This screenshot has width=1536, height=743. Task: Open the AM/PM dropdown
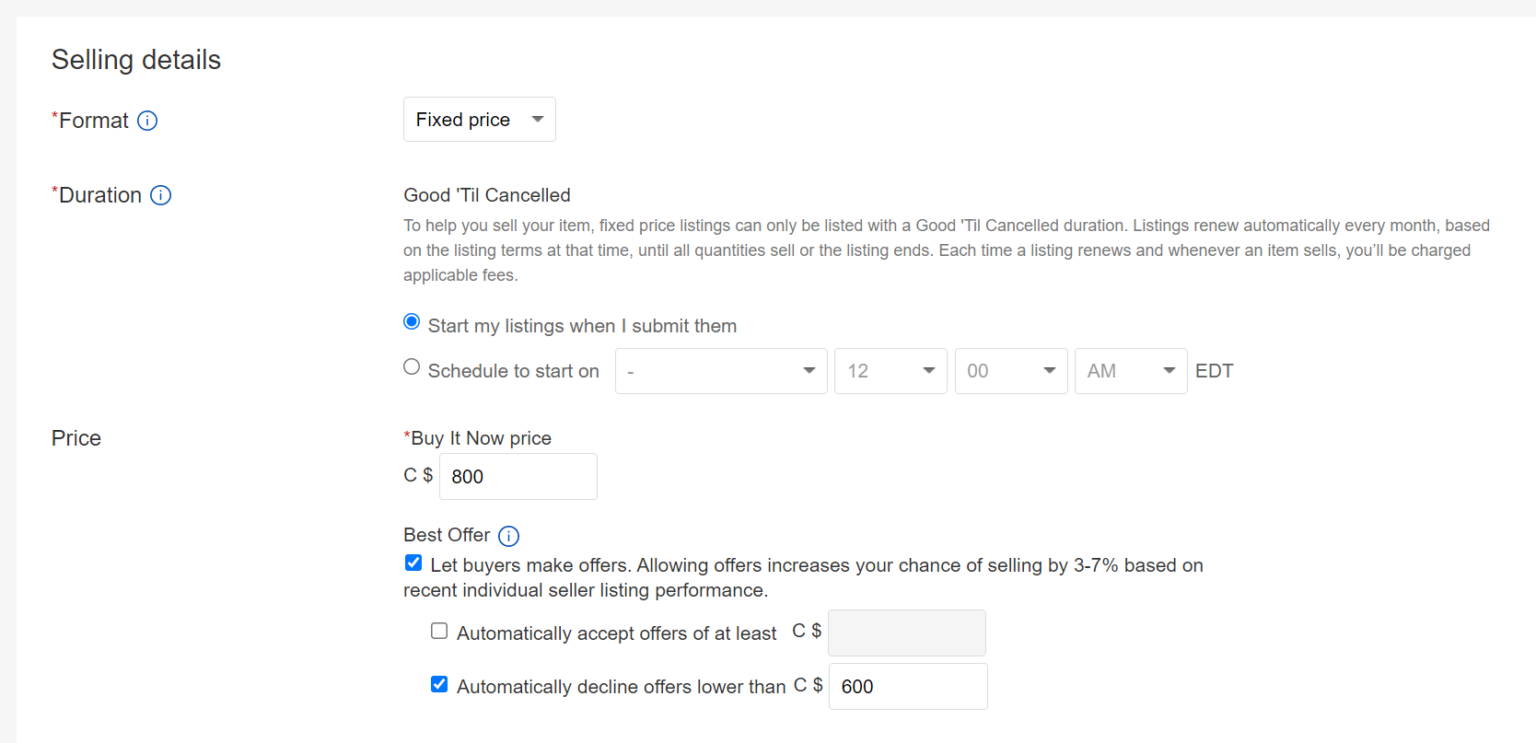point(1130,371)
